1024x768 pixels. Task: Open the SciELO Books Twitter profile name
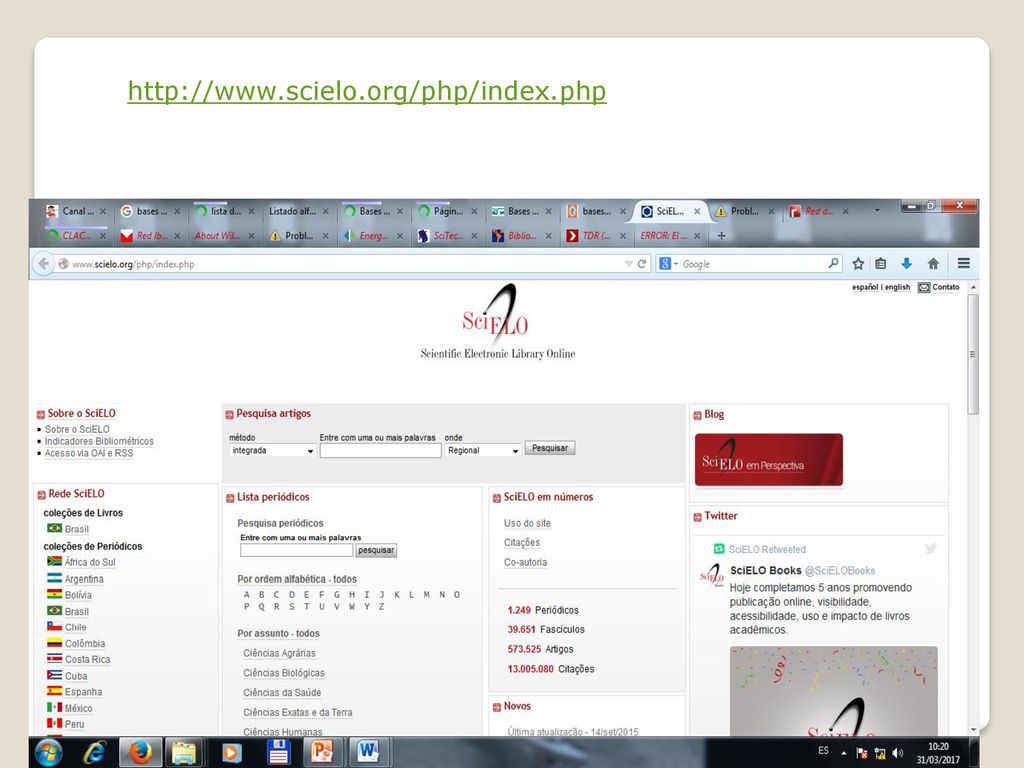coord(765,571)
